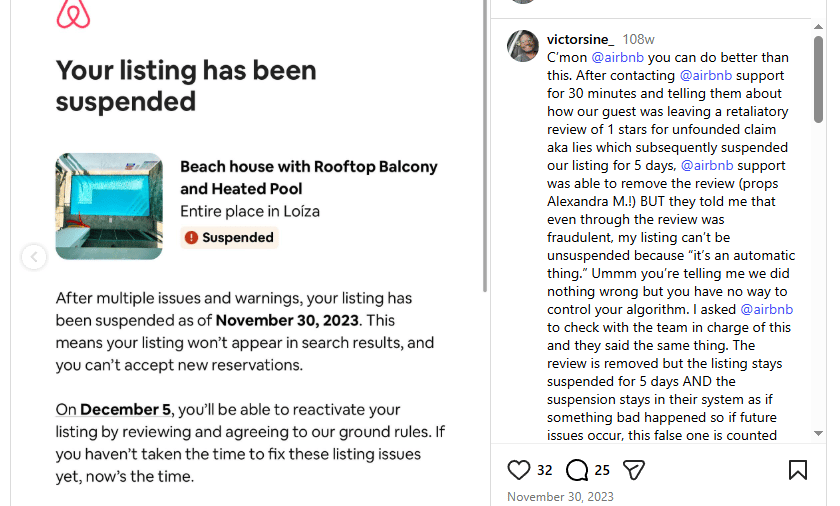Click the November 30, 2023 post date
The image size is (840, 506).
(560, 496)
